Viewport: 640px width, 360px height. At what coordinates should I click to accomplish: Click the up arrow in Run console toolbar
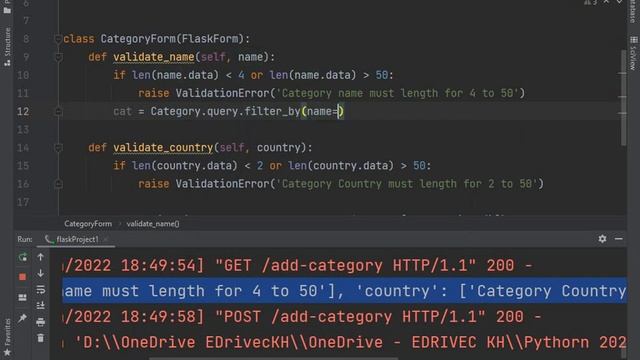[40, 257]
